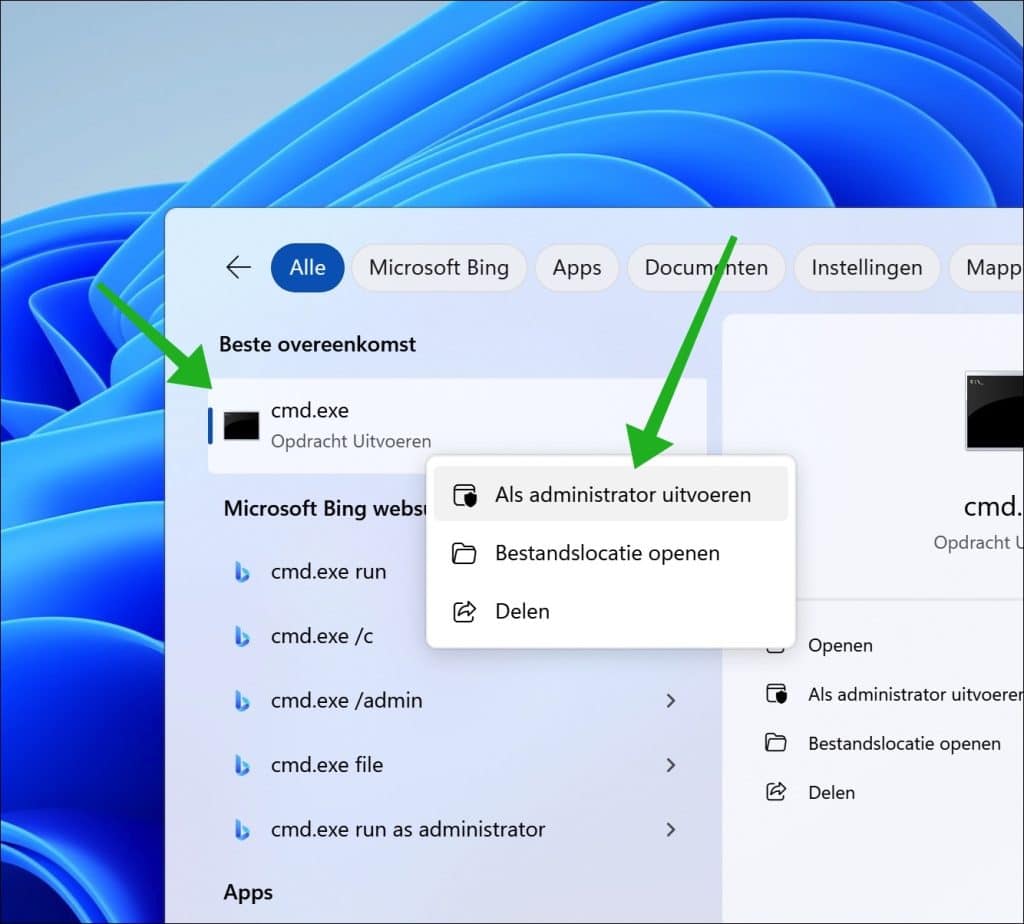The height and width of the screenshot is (924, 1024).
Task: Click Bing icon beside 'run as administrator'
Action: [x=242, y=830]
